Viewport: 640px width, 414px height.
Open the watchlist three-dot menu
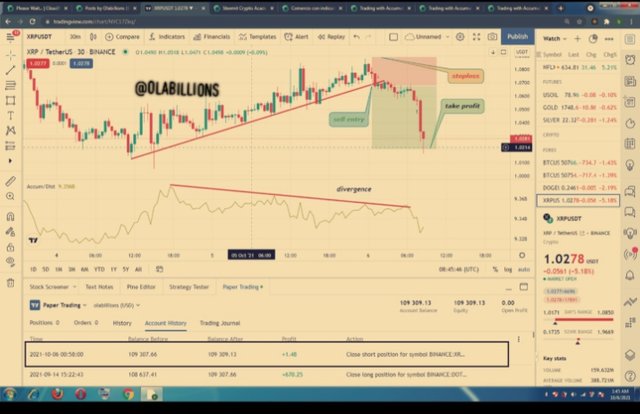pos(609,39)
